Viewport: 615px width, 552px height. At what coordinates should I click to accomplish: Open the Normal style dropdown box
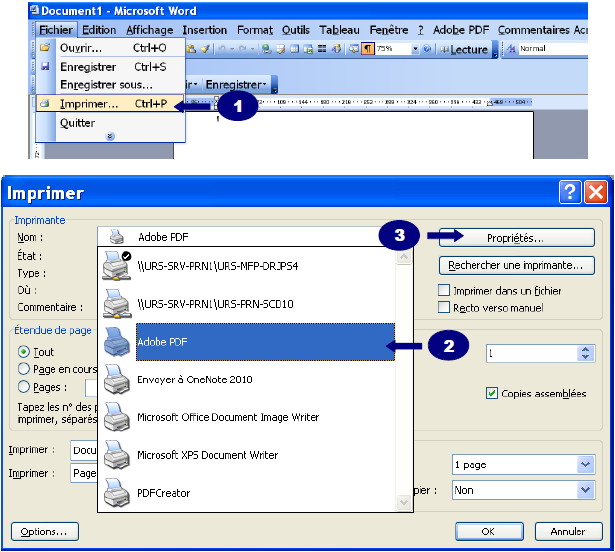[x=552, y=49]
